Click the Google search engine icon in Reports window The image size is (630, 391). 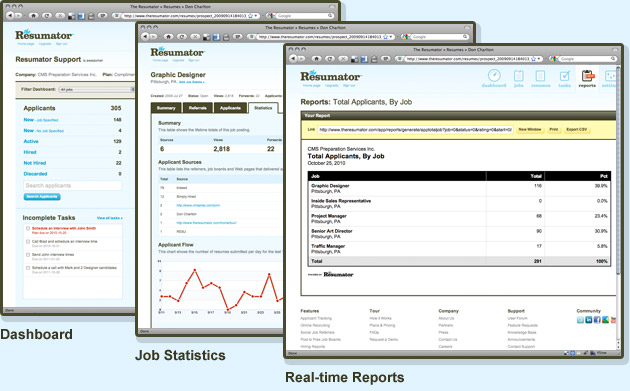pos(554,59)
